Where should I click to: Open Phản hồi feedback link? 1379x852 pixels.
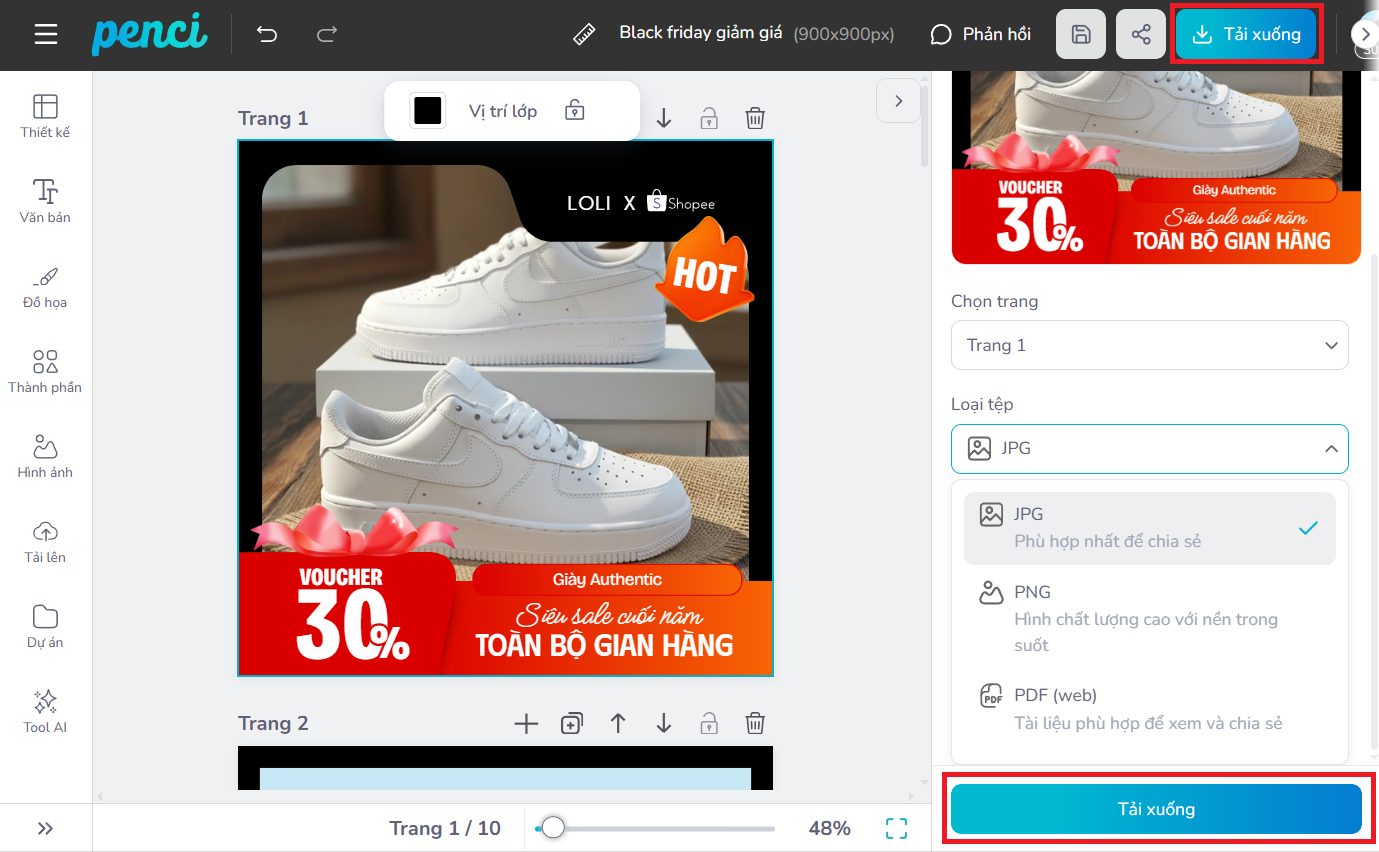point(980,35)
